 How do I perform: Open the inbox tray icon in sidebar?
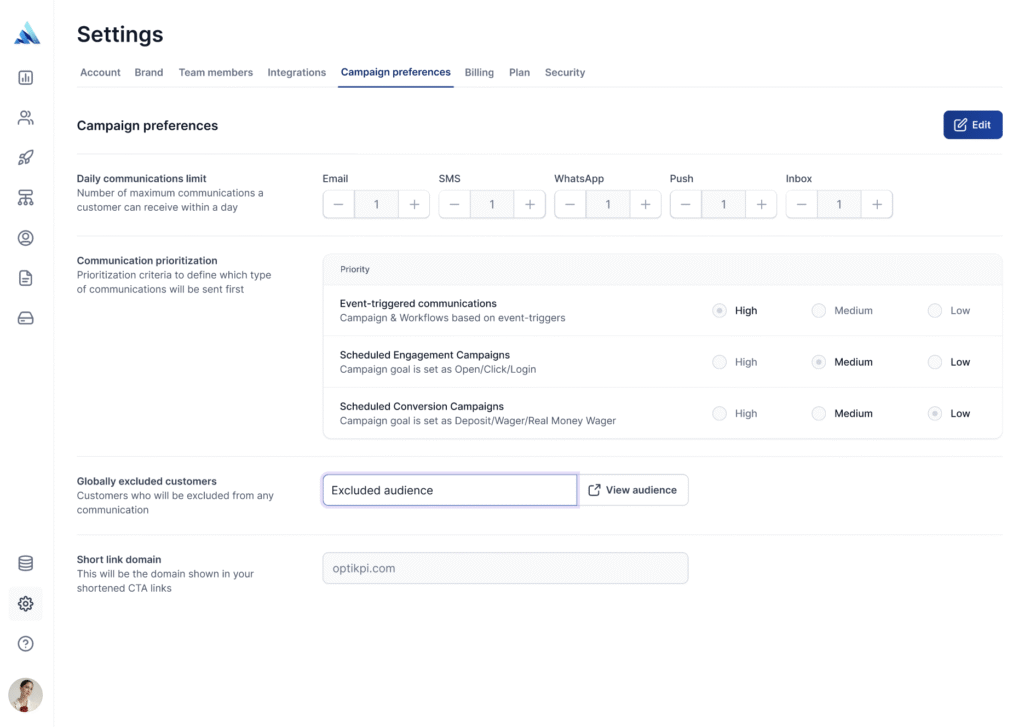(x=25, y=318)
